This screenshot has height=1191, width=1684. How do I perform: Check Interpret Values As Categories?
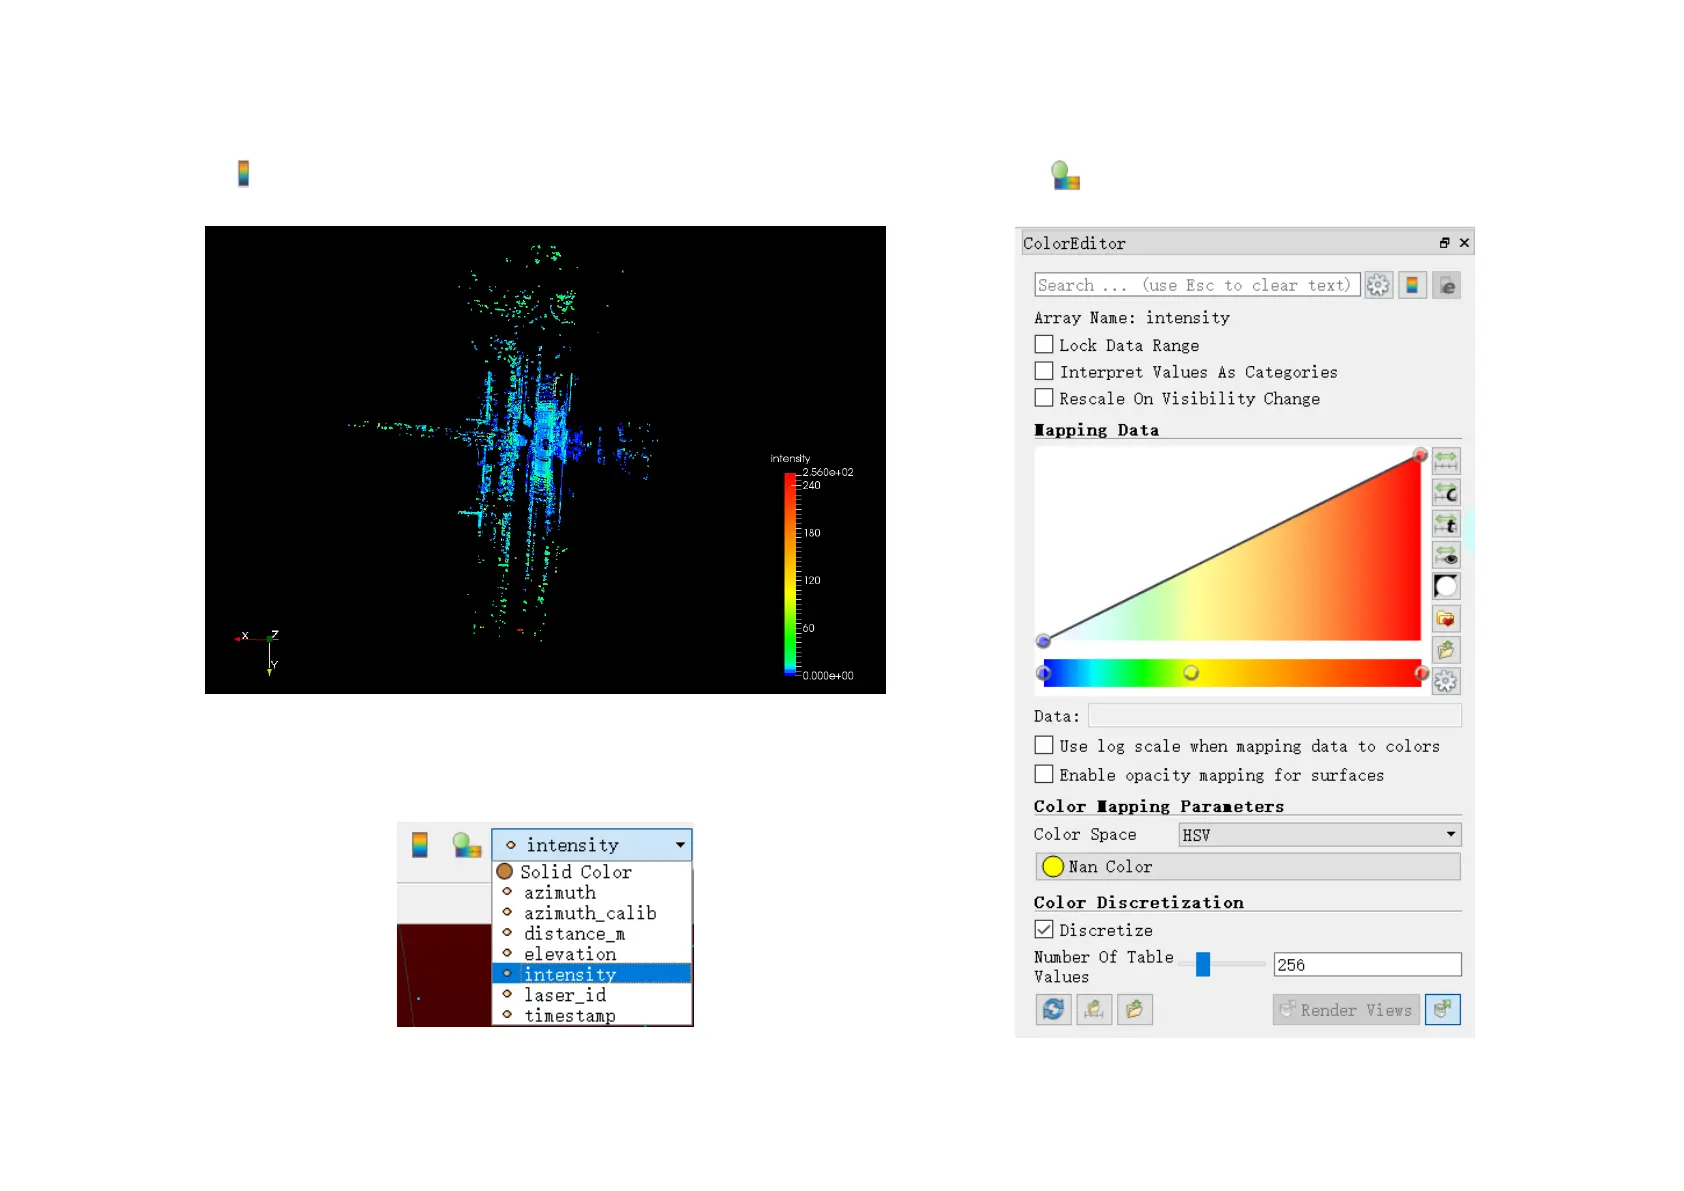click(x=1044, y=371)
